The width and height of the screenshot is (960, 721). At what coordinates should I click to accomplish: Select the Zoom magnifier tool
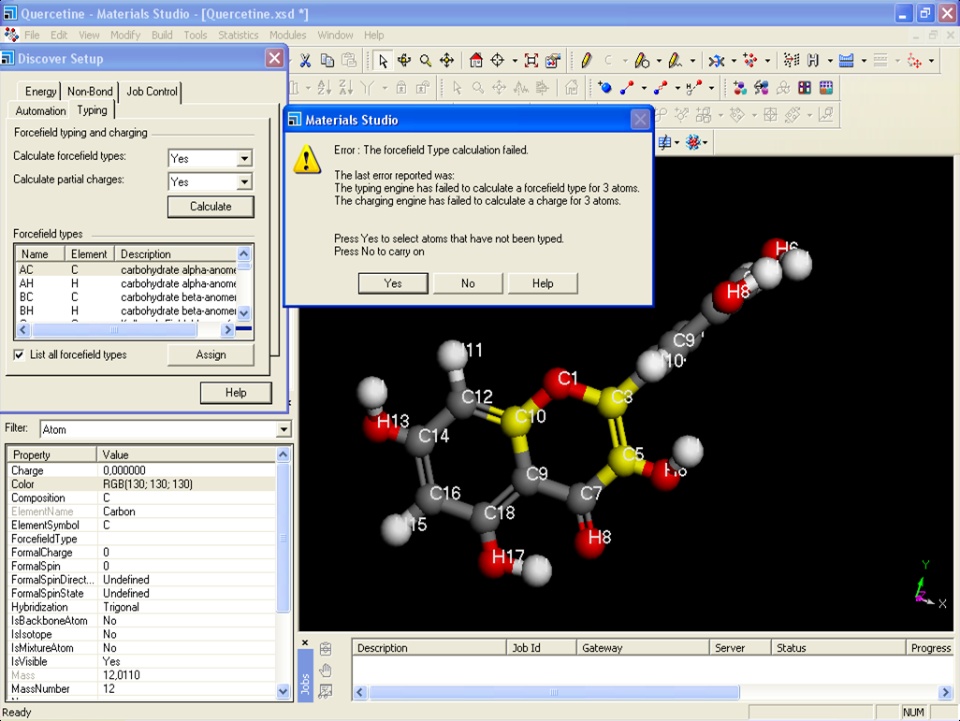coord(426,60)
